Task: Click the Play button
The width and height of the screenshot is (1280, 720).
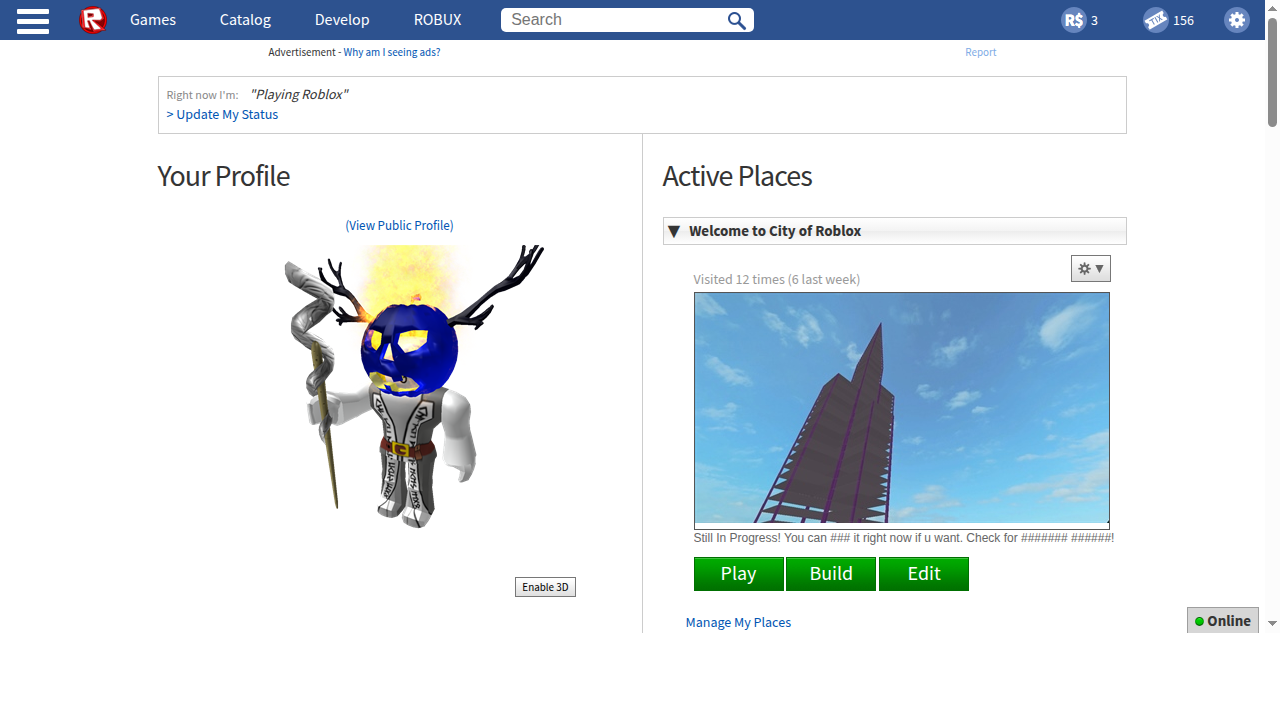Action: click(x=739, y=574)
